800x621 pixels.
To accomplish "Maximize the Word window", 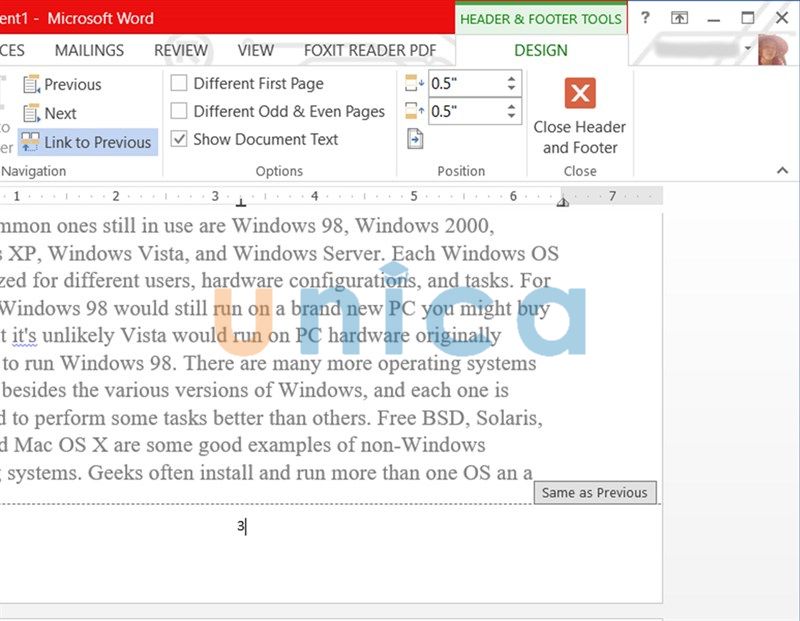I will point(747,18).
